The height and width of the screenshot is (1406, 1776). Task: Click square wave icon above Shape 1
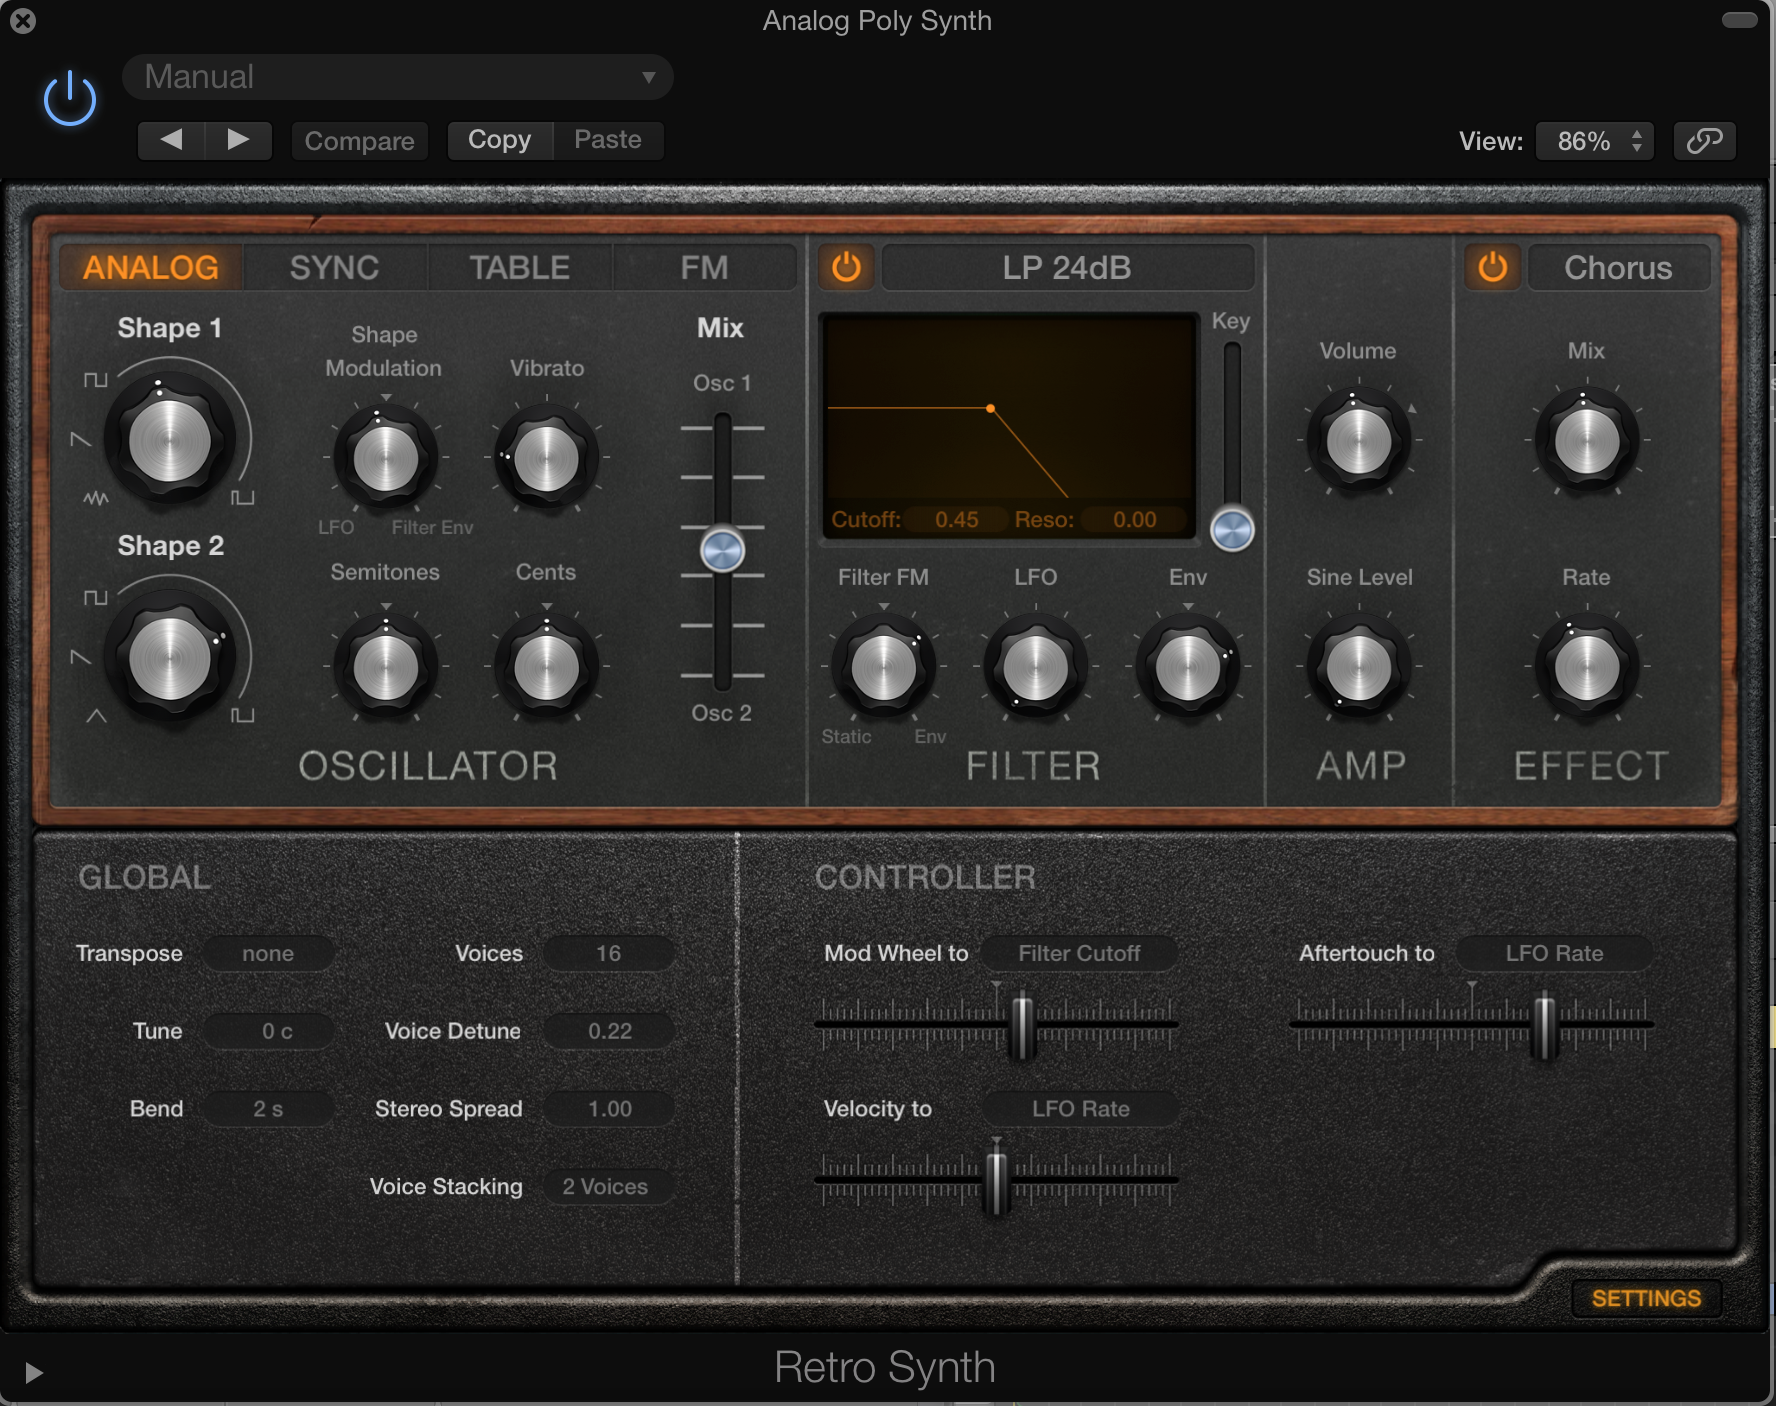[95, 380]
